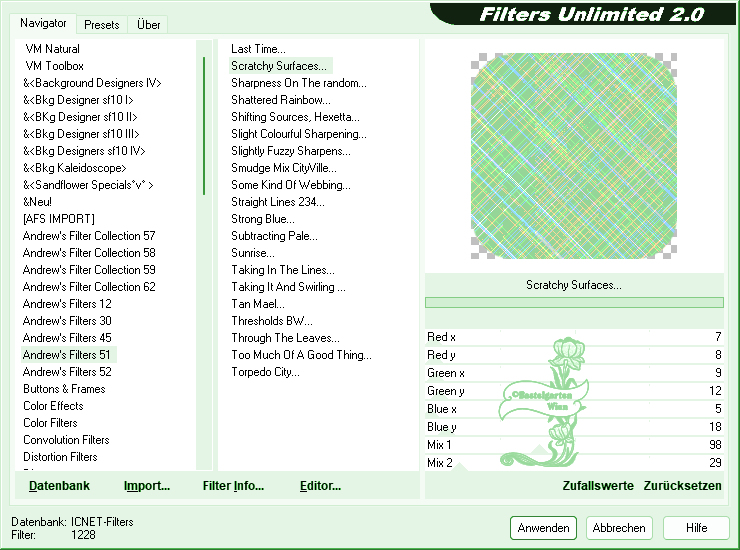Choose the Shattered Rainbow... filter
This screenshot has width=740, height=550.
tap(281, 100)
